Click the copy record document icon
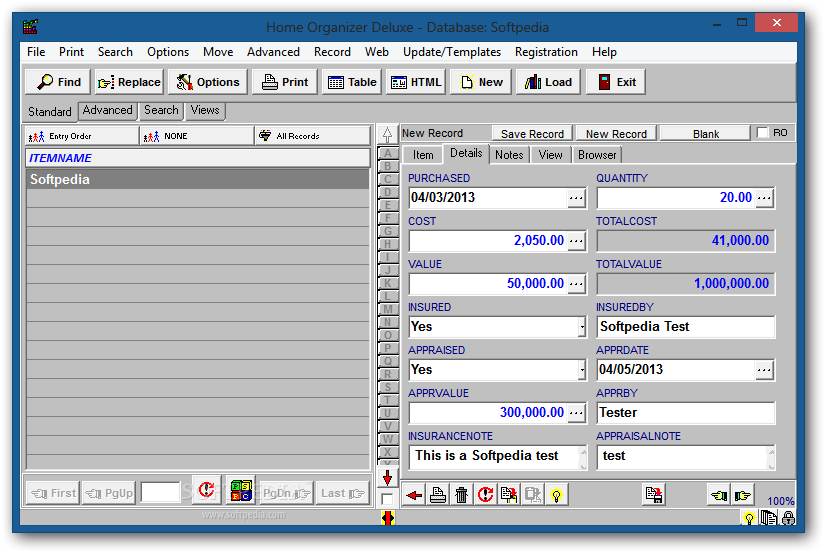Viewport: 825px width, 553px height. 509,495
